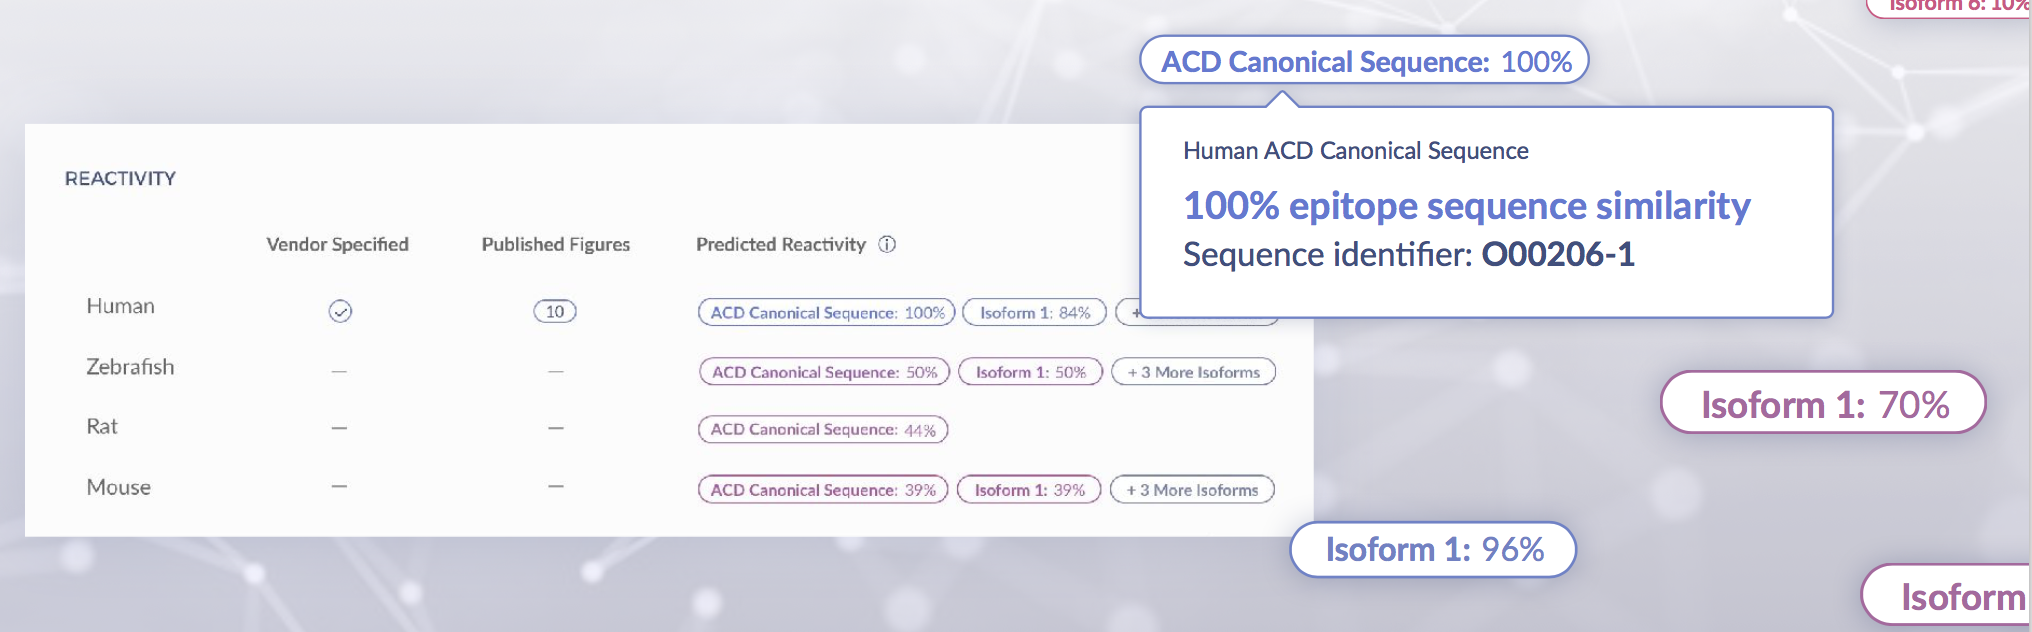The height and width of the screenshot is (632, 2032).
Task: Click the 100% epitope sequence similarity text
Action: tap(1467, 206)
